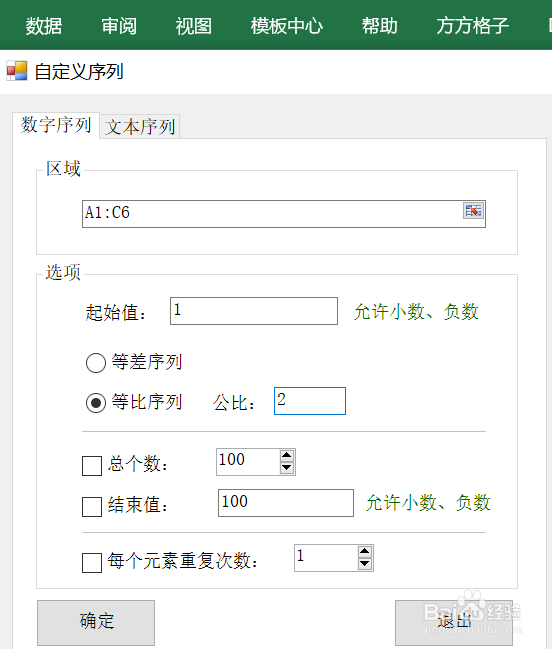552x649 pixels.
Task: Decrease 总个数 with down spinner arrow
Action: tap(287, 468)
